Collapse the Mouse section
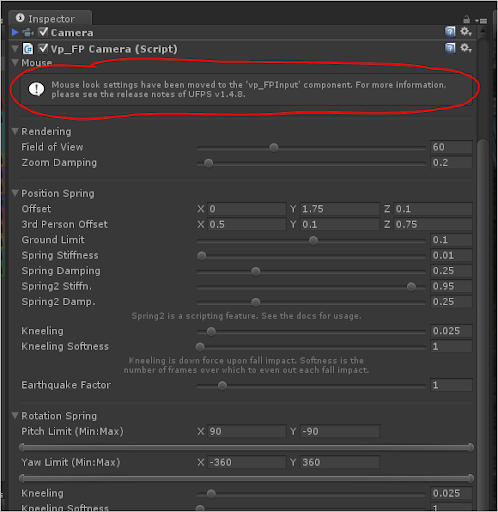This screenshot has width=498, height=512. 15,62
